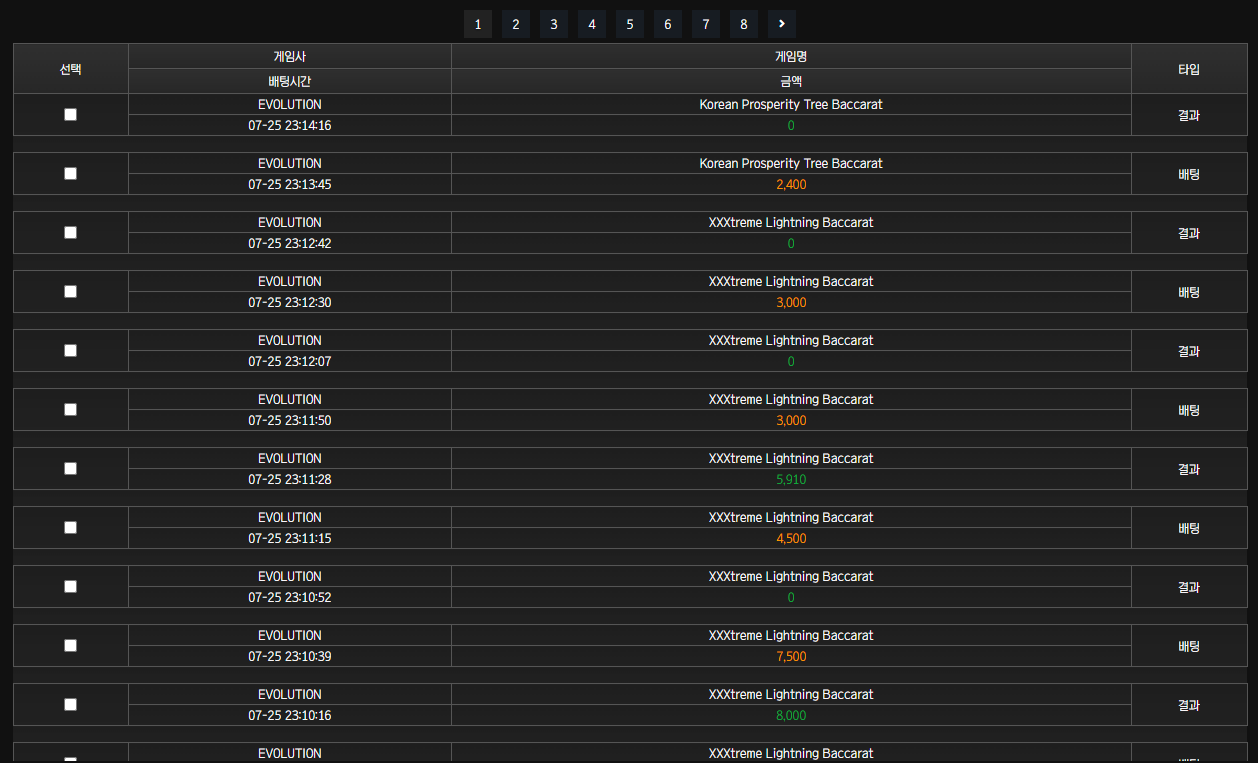
Task: Select the 7,500 bet row checkbox
Action: point(70,646)
